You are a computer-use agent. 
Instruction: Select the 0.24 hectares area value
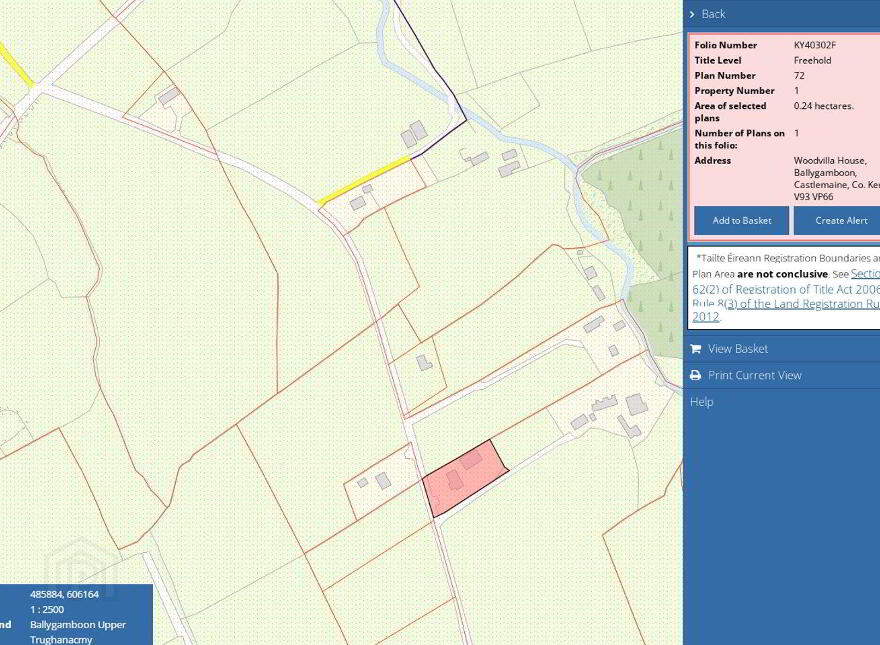[823, 106]
